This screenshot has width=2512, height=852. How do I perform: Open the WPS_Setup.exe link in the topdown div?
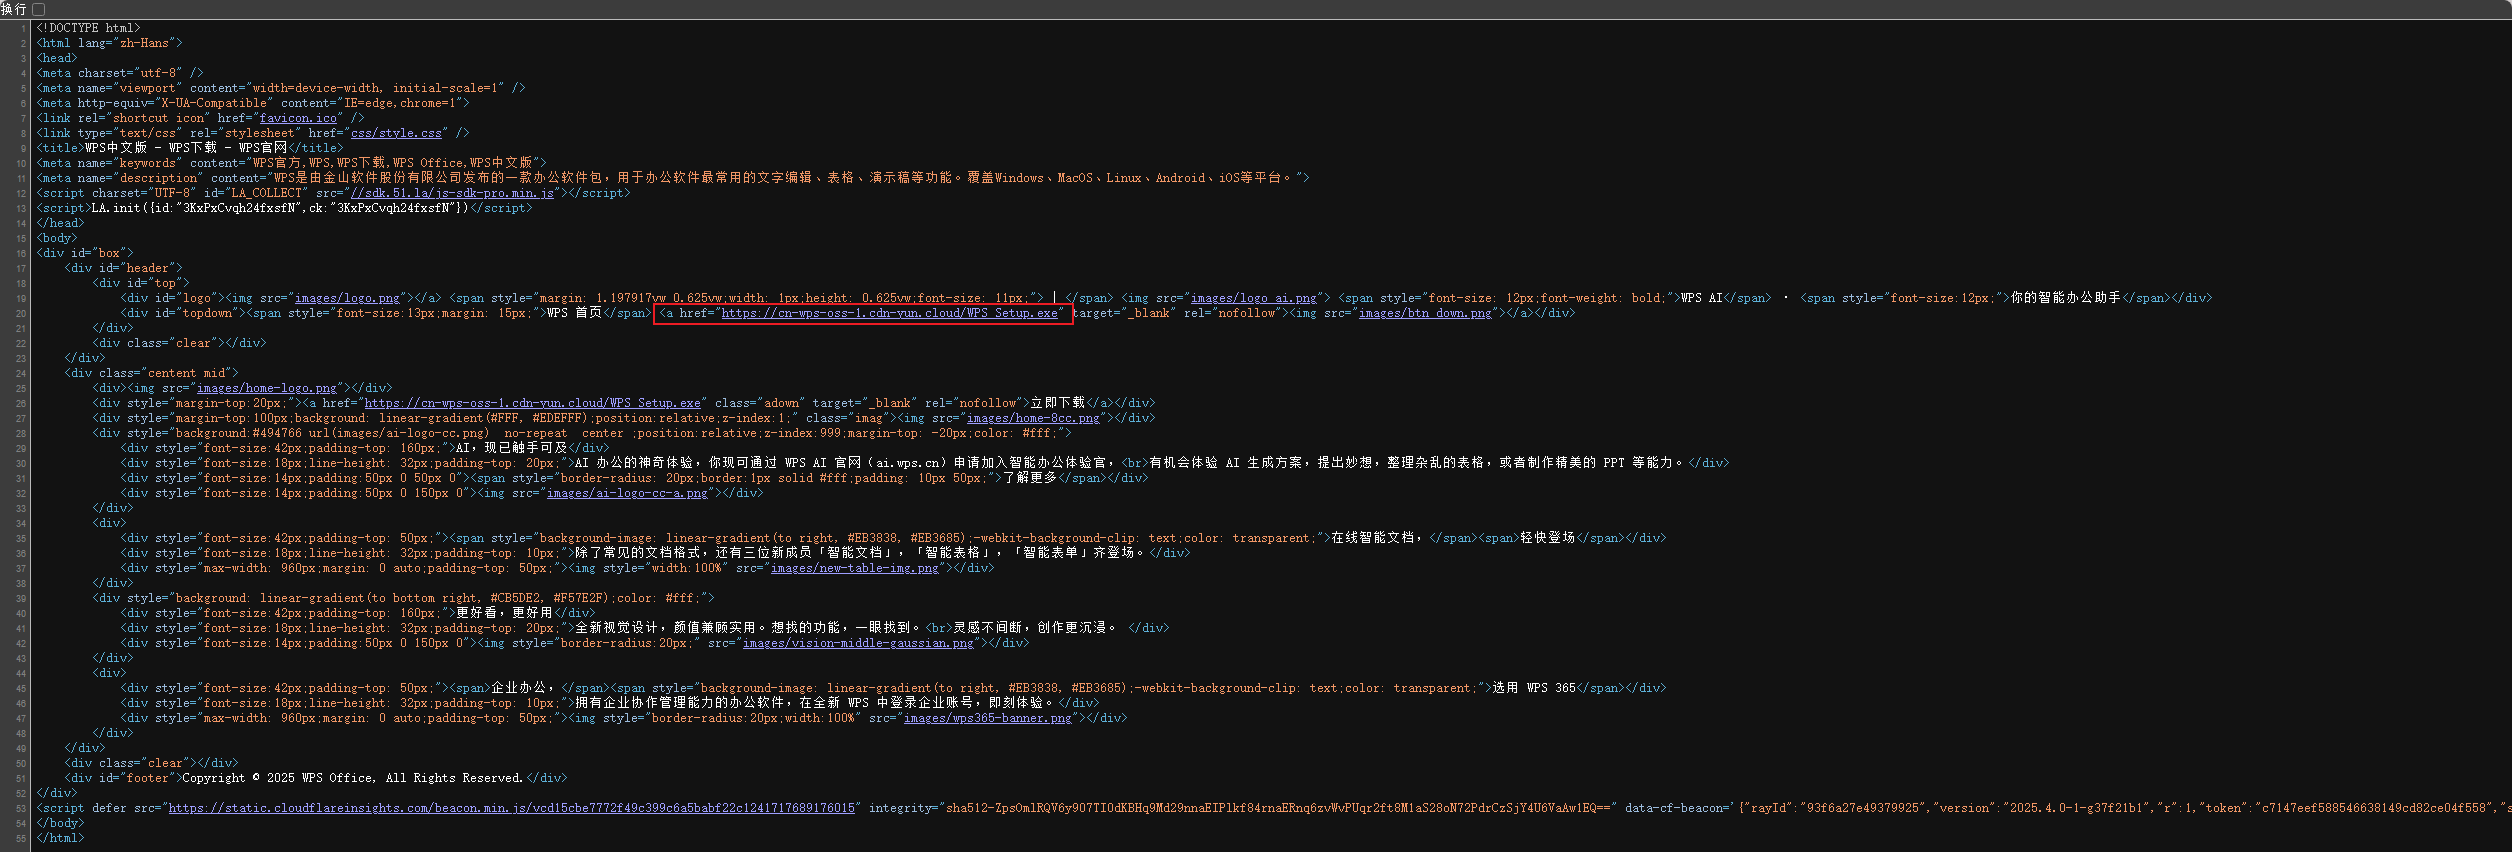coord(889,313)
